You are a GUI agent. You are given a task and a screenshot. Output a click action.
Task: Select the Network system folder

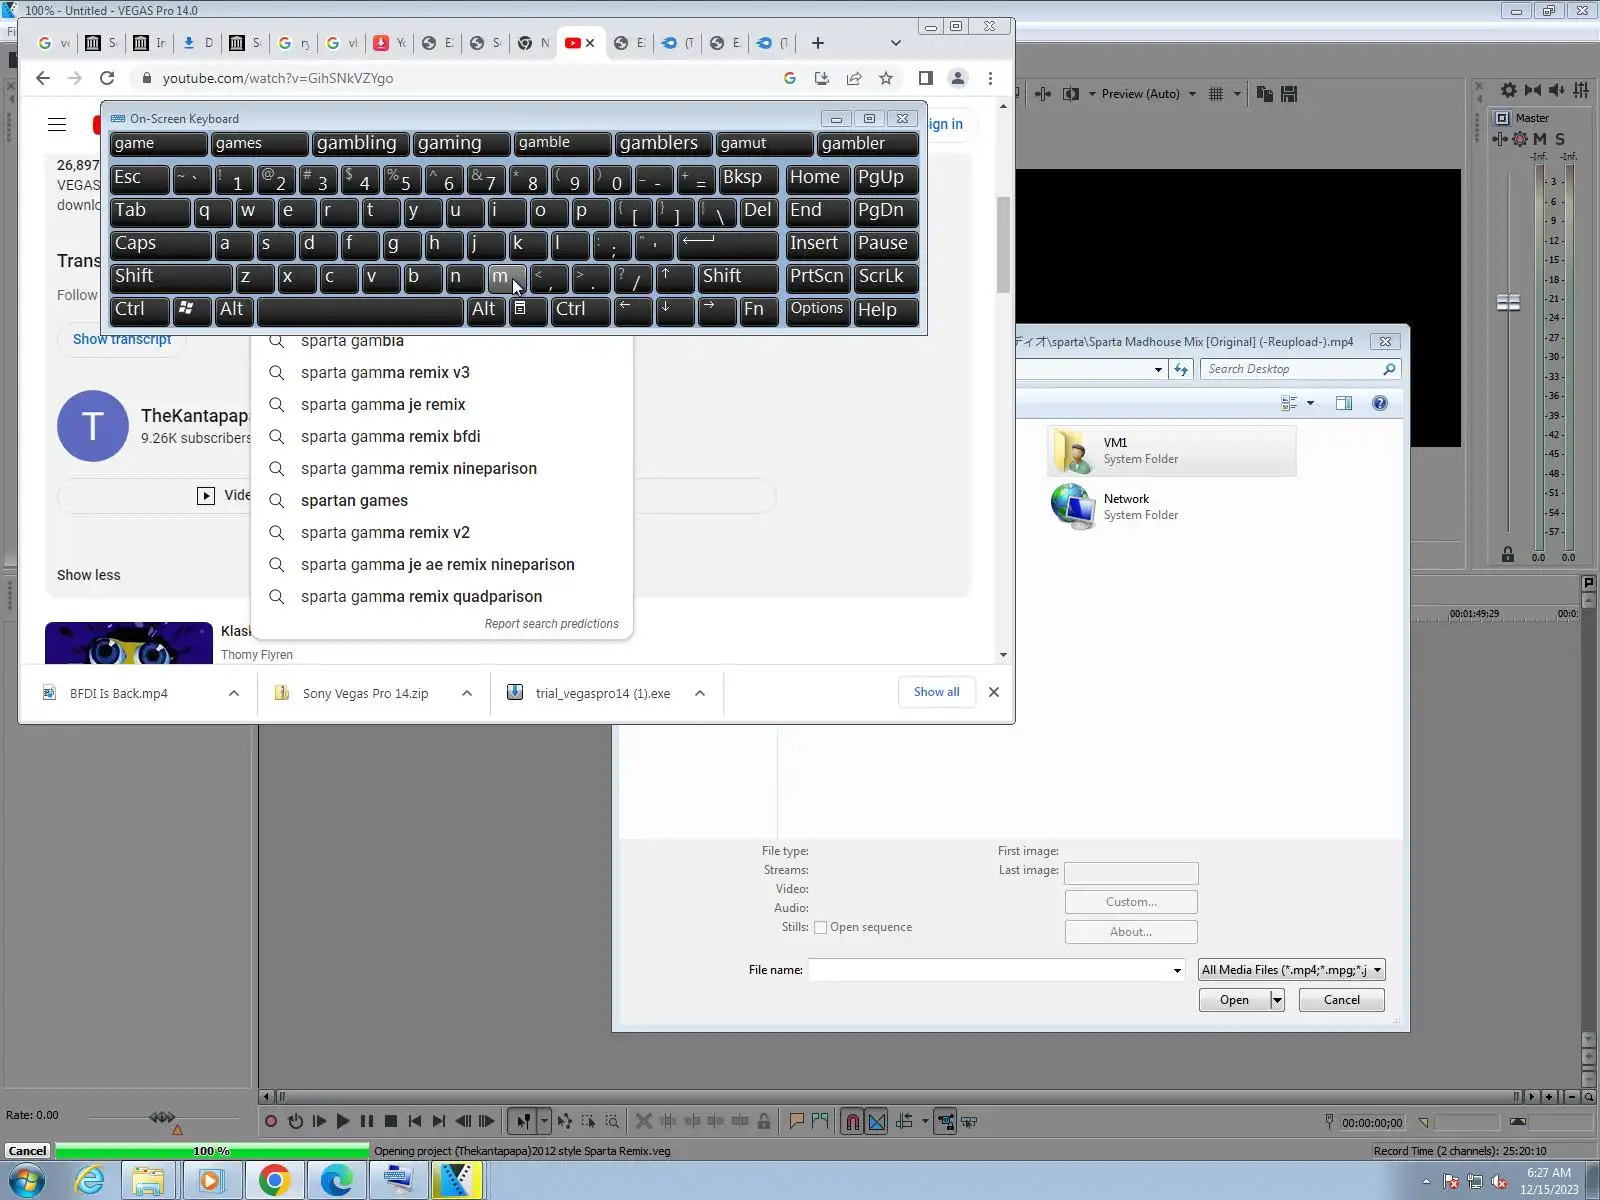(1171, 507)
